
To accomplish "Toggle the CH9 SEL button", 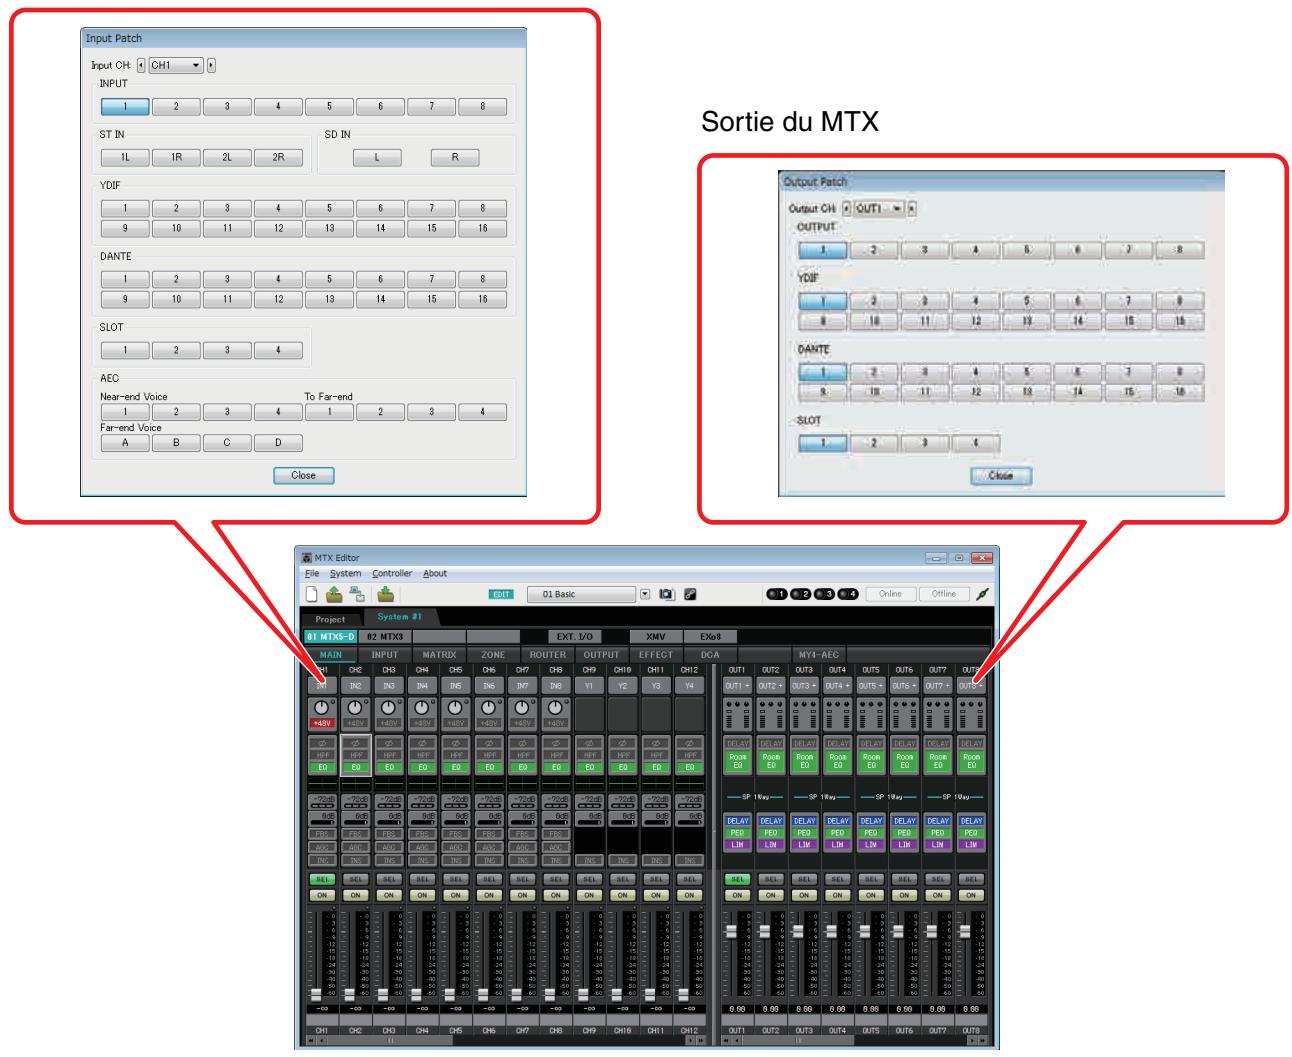I will (589, 879).
